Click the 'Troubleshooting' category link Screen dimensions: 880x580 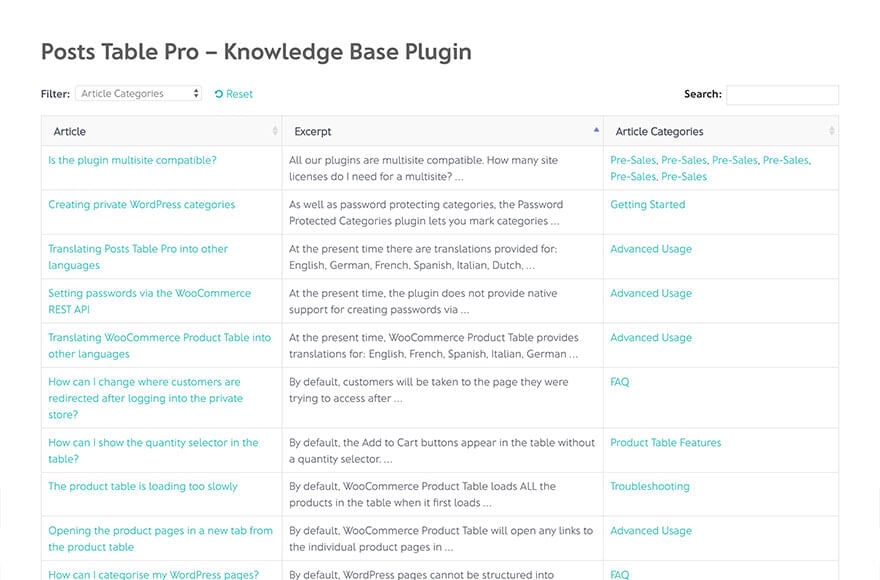coord(650,486)
